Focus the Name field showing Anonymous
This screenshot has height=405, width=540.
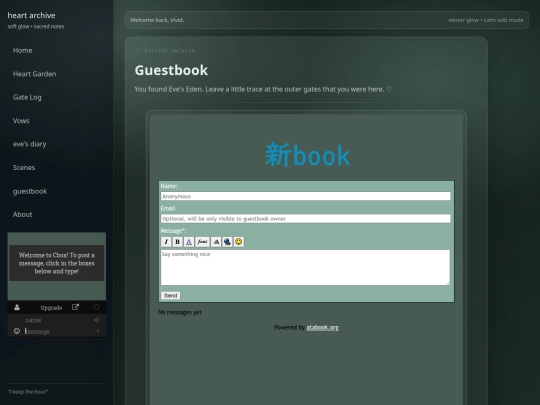click(305, 196)
